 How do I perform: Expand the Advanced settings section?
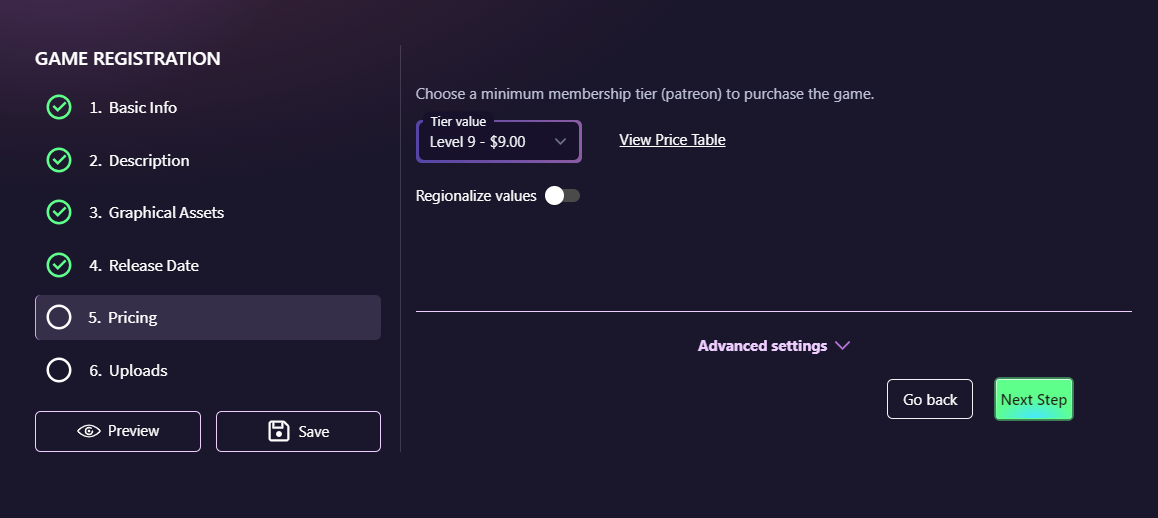762,346
